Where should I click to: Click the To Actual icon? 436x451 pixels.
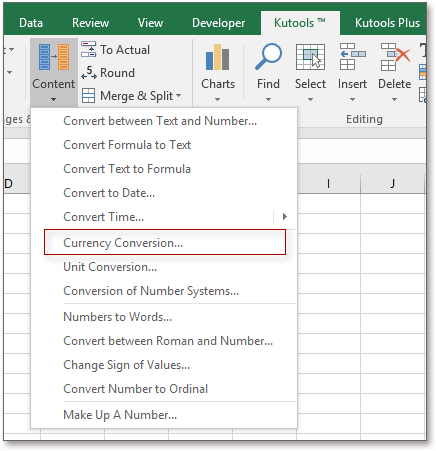point(88,50)
